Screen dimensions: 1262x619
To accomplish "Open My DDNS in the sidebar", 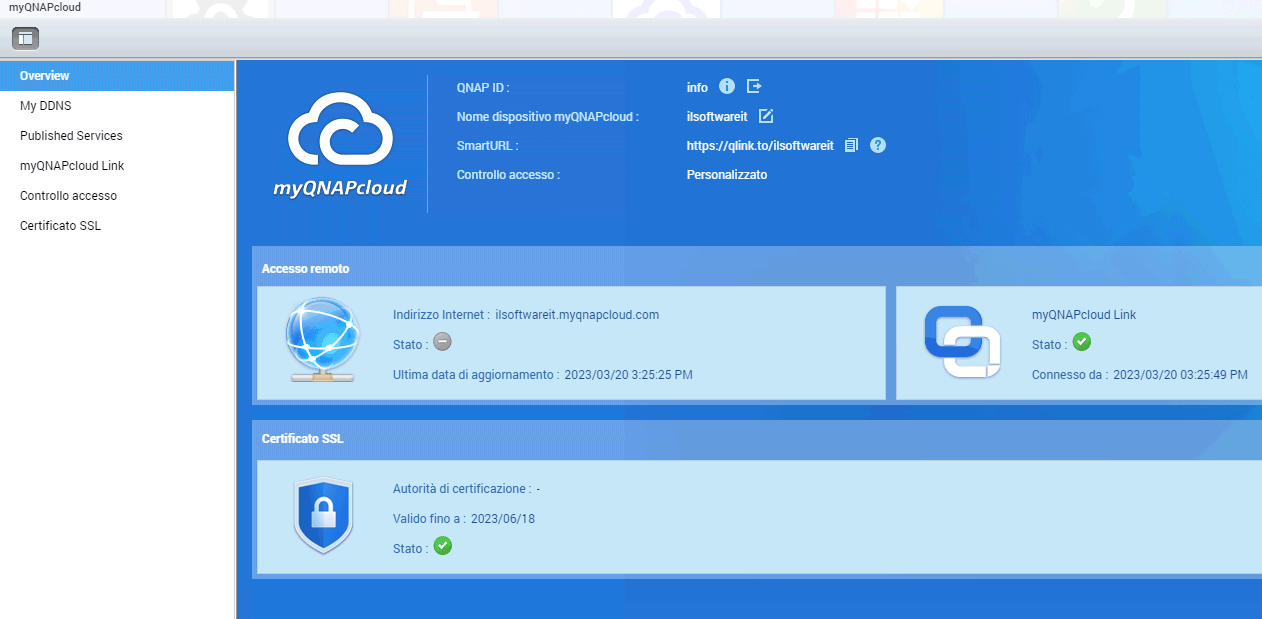I will [x=117, y=106].
